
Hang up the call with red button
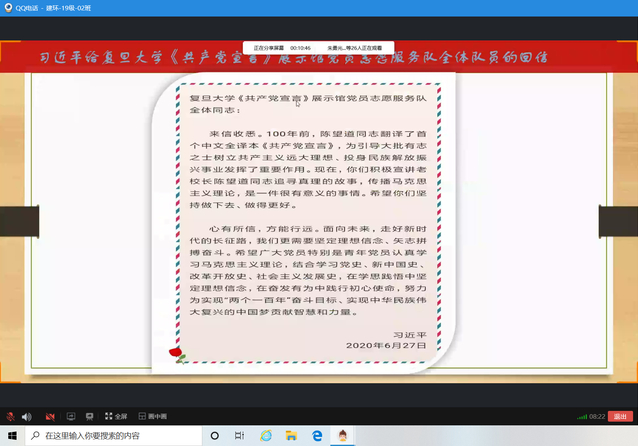click(x=618, y=416)
